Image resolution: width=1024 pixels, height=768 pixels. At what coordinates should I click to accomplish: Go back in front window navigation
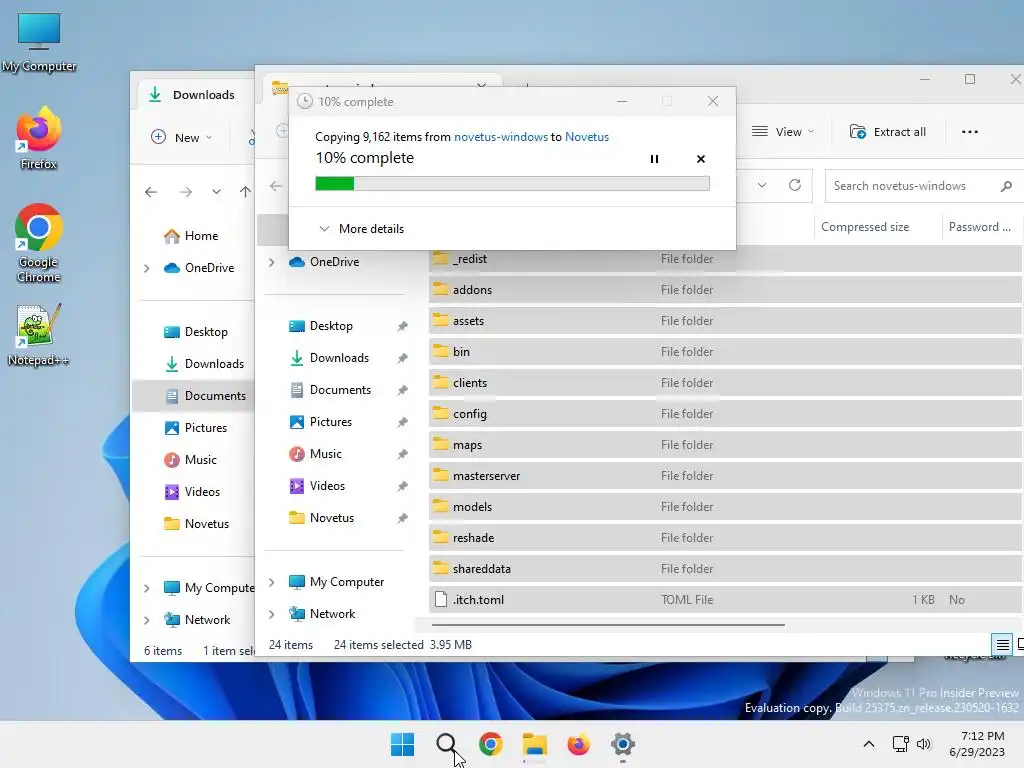(x=276, y=186)
